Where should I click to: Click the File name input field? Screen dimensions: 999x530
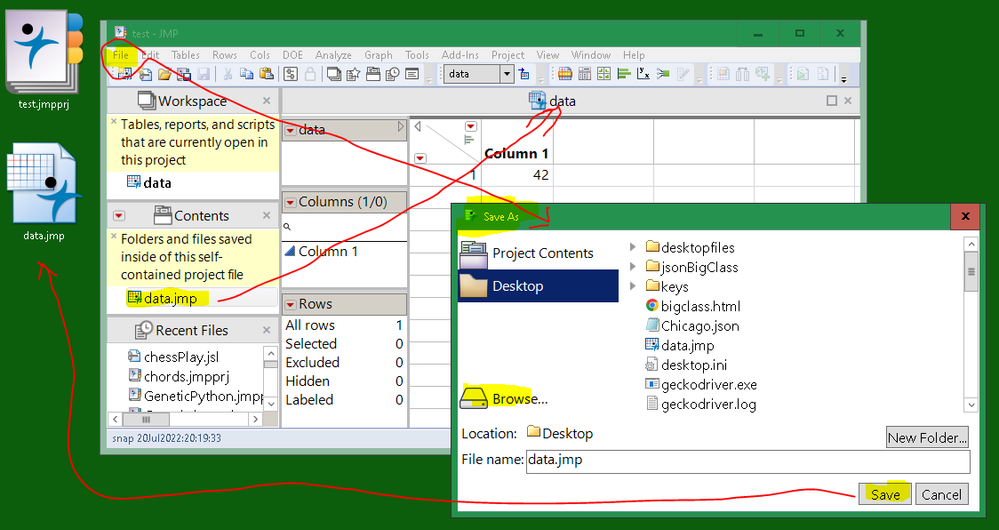748,461
